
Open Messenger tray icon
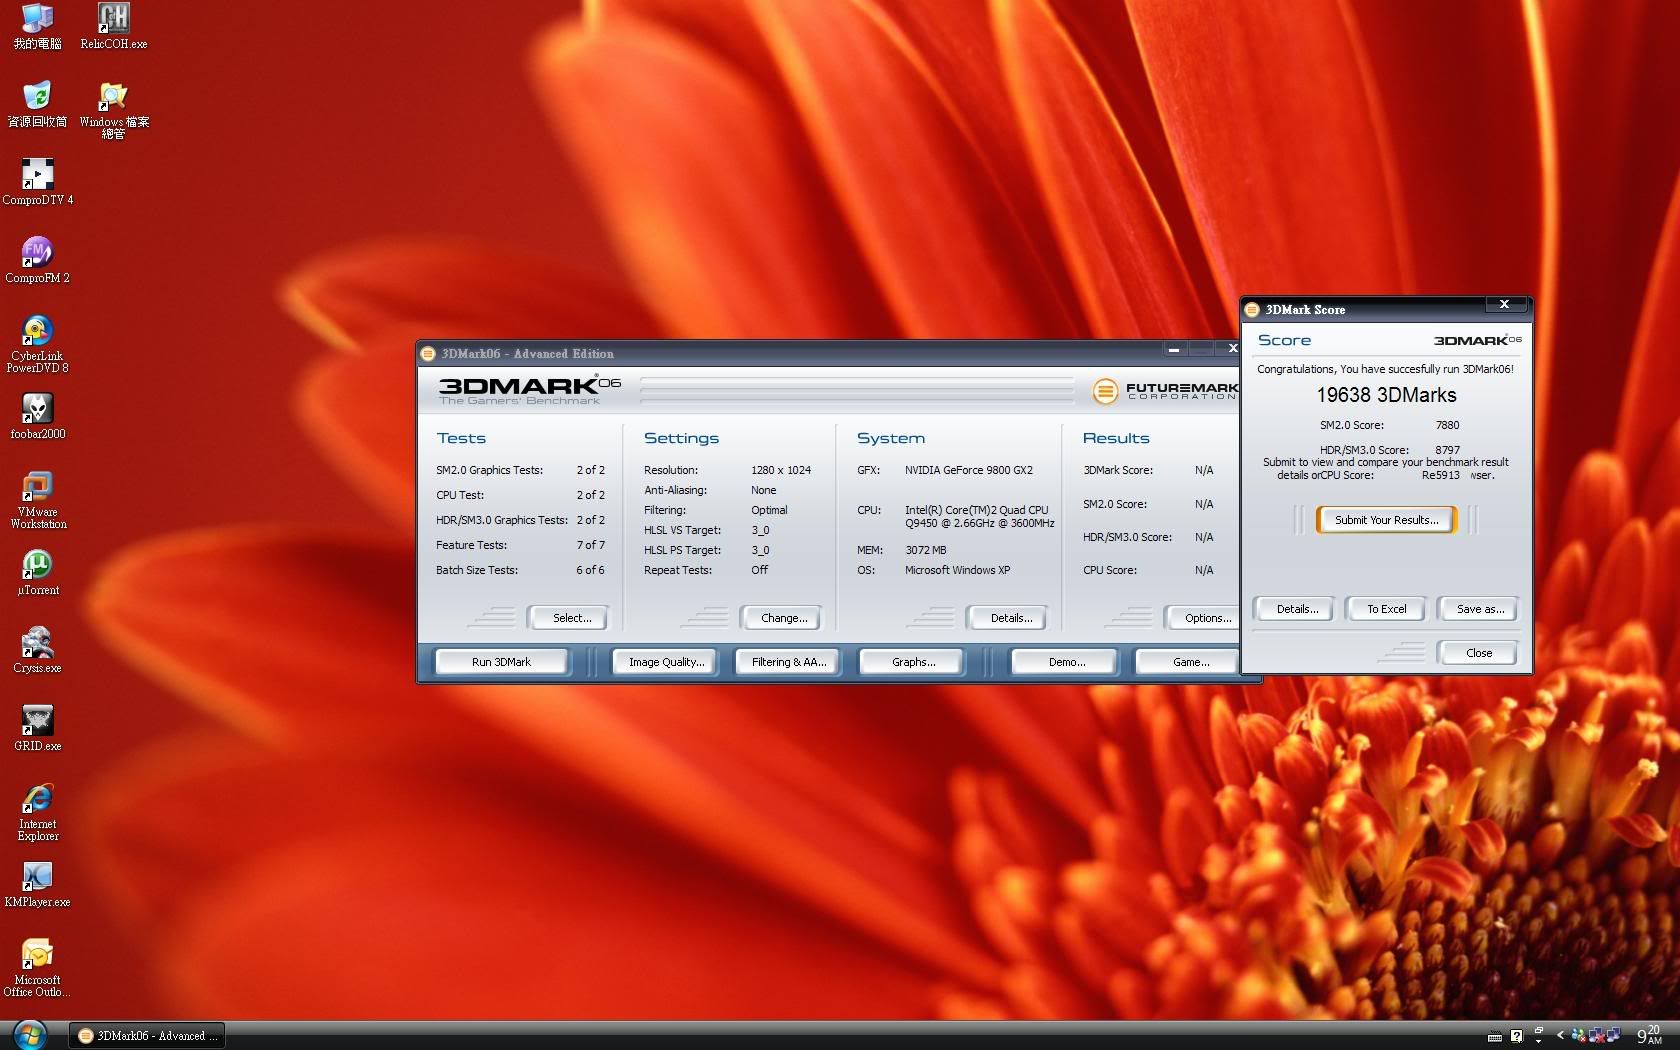[x=1578, y=1036]
